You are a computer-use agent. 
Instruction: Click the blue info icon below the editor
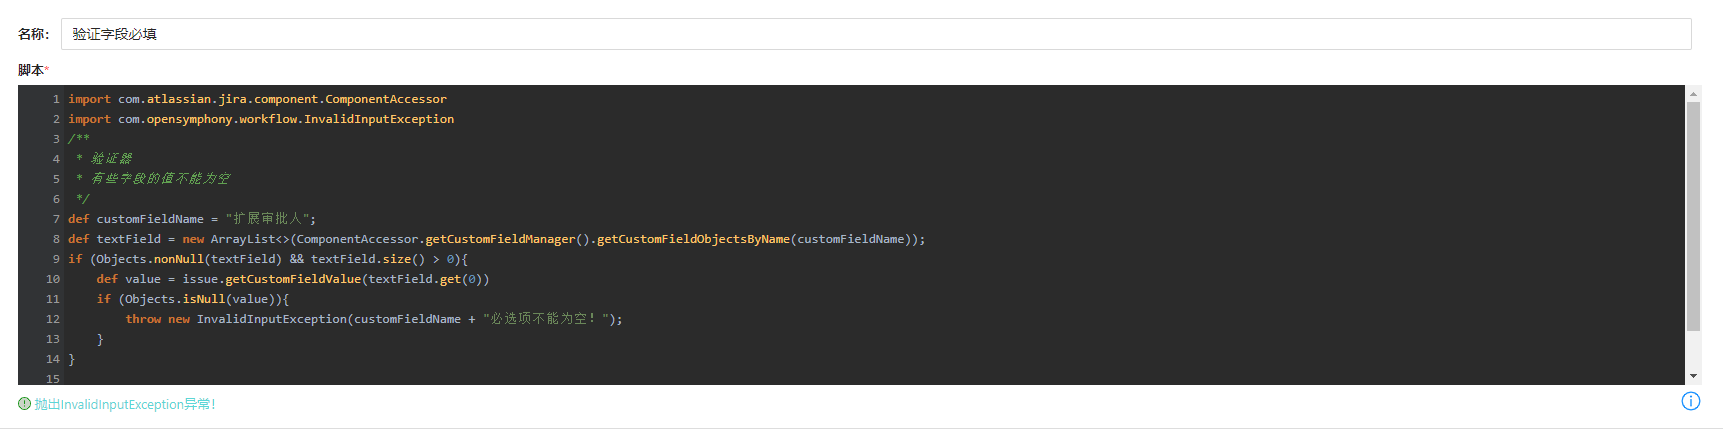tap(1690, 401)
